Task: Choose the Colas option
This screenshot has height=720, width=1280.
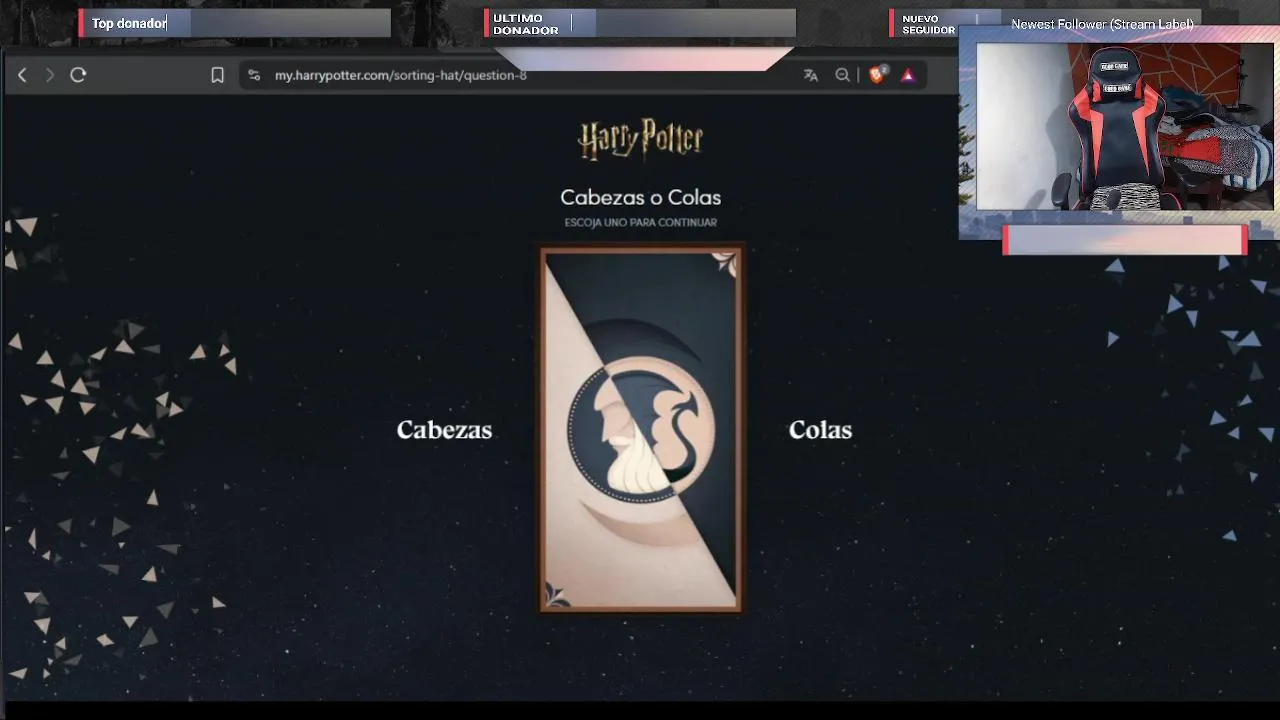Action: point(820,430)
